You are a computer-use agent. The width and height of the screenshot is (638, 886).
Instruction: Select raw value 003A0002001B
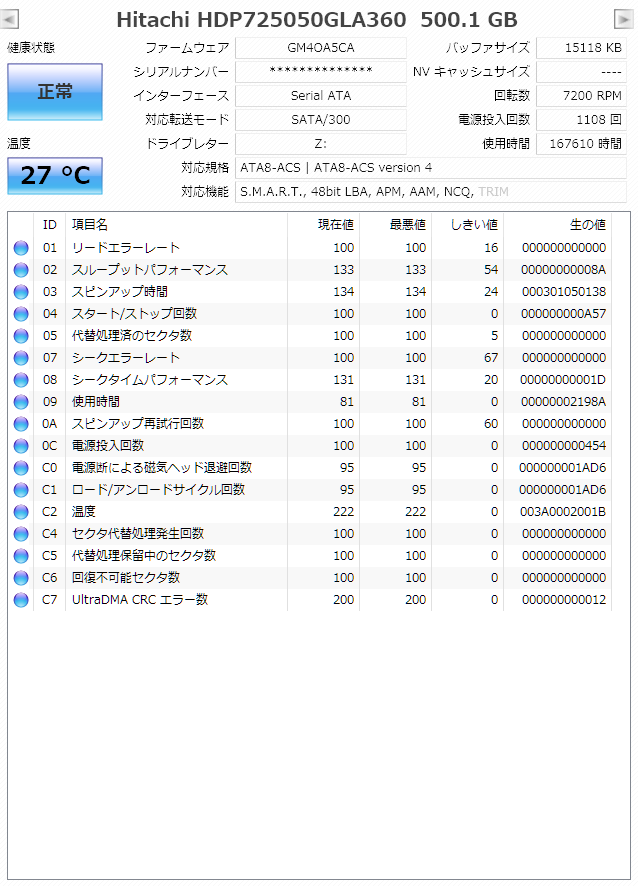pos(563,513)
